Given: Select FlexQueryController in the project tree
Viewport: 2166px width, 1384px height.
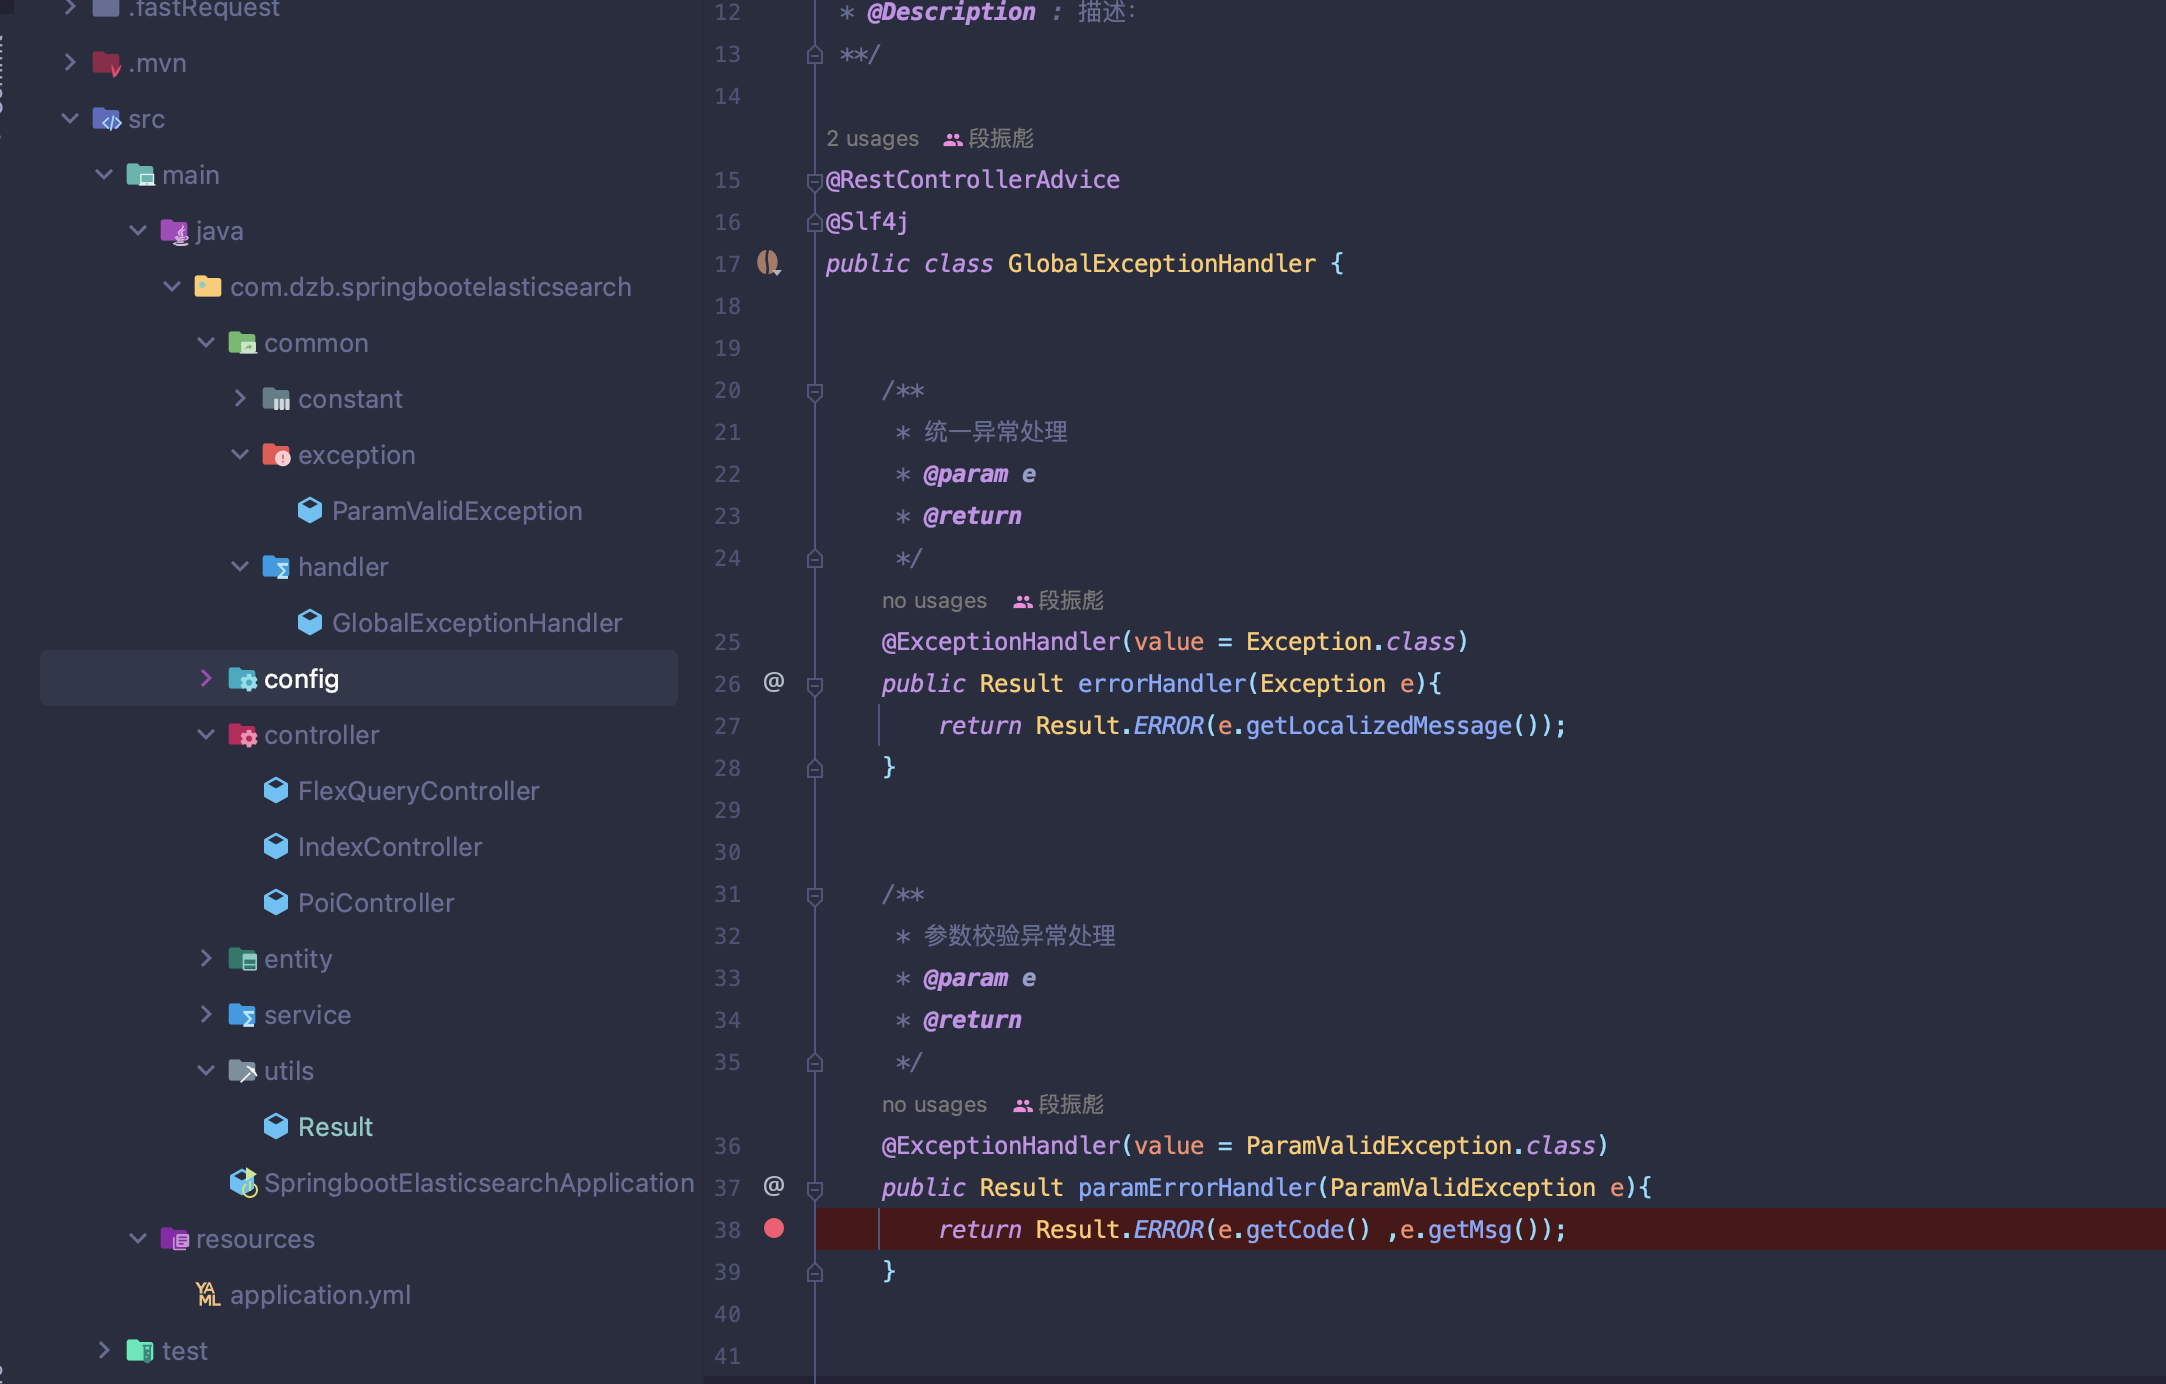Looking at the screenshot, I should coord(418,791).
